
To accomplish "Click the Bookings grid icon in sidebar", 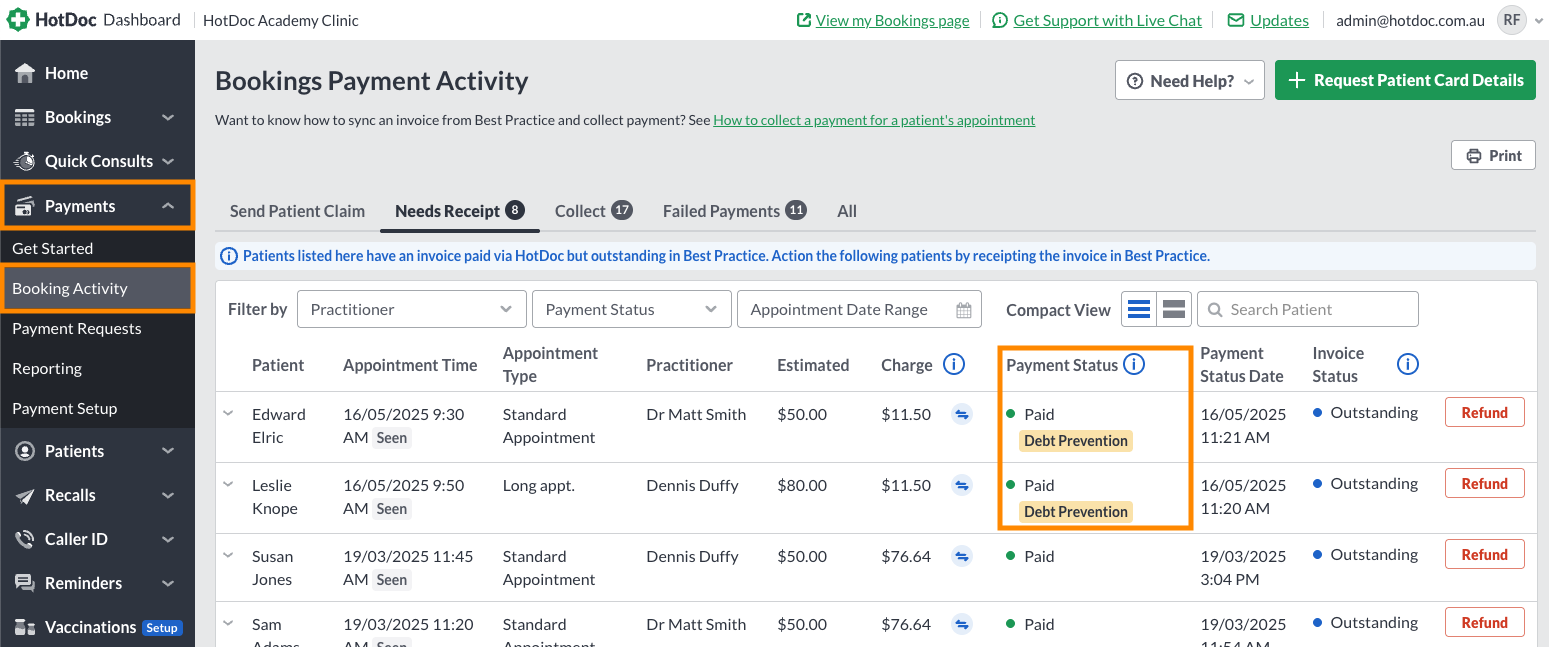I will tap(25, 117).
